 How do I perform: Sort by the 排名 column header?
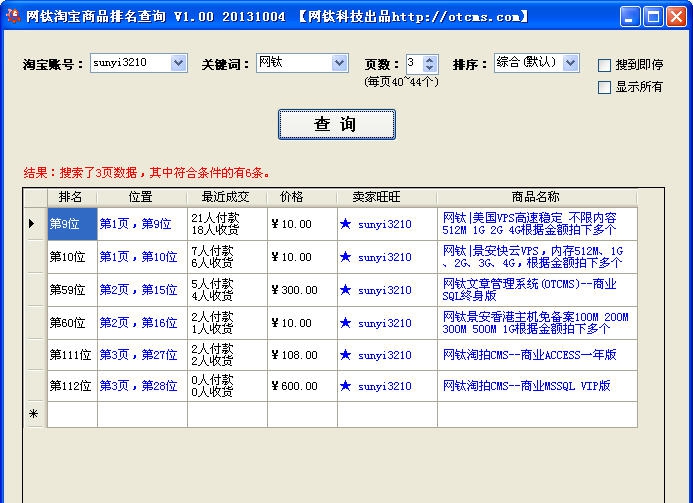pyautogui.click(x=72, y=197)
